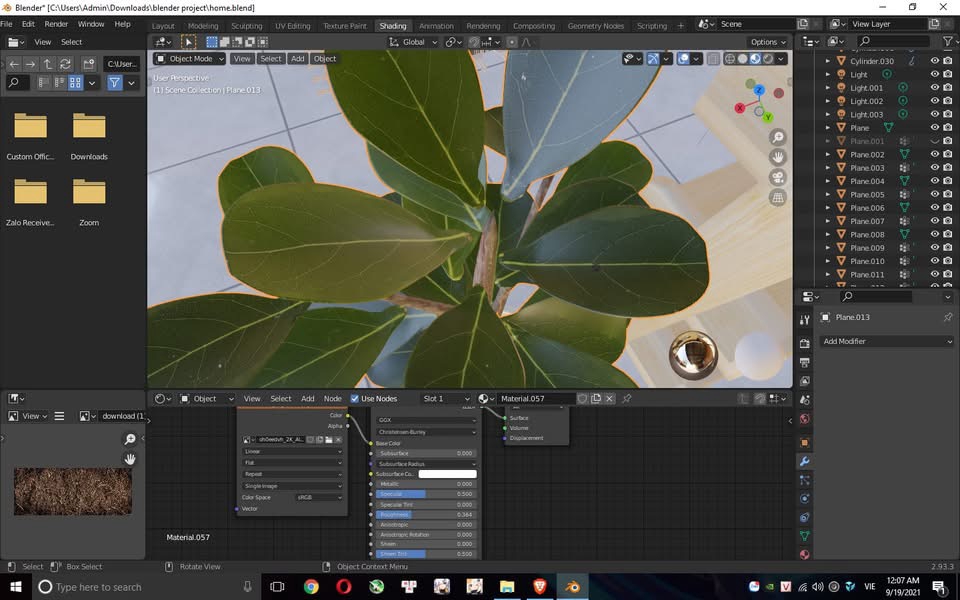The image size is (960, 600).
Task: Switch to the Geometry Nodes workspace tab
Action: (595, 26)
